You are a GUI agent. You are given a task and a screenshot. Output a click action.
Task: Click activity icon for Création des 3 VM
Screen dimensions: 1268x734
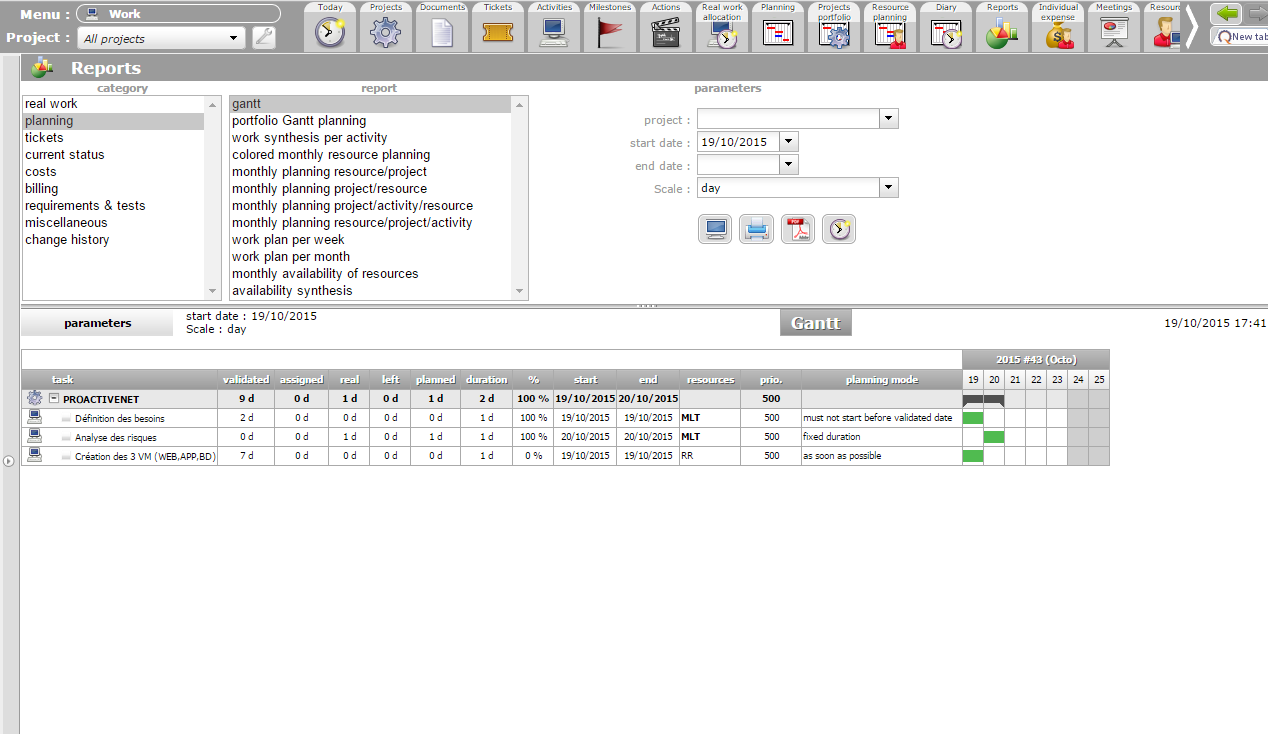(35, 455)
